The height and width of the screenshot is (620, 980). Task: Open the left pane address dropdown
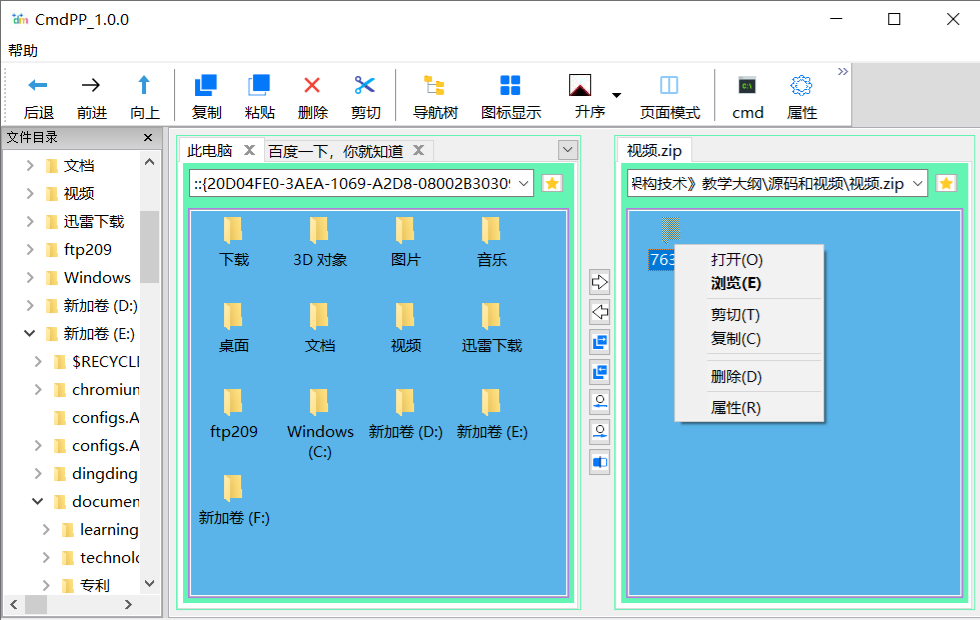tap(524, 183)
